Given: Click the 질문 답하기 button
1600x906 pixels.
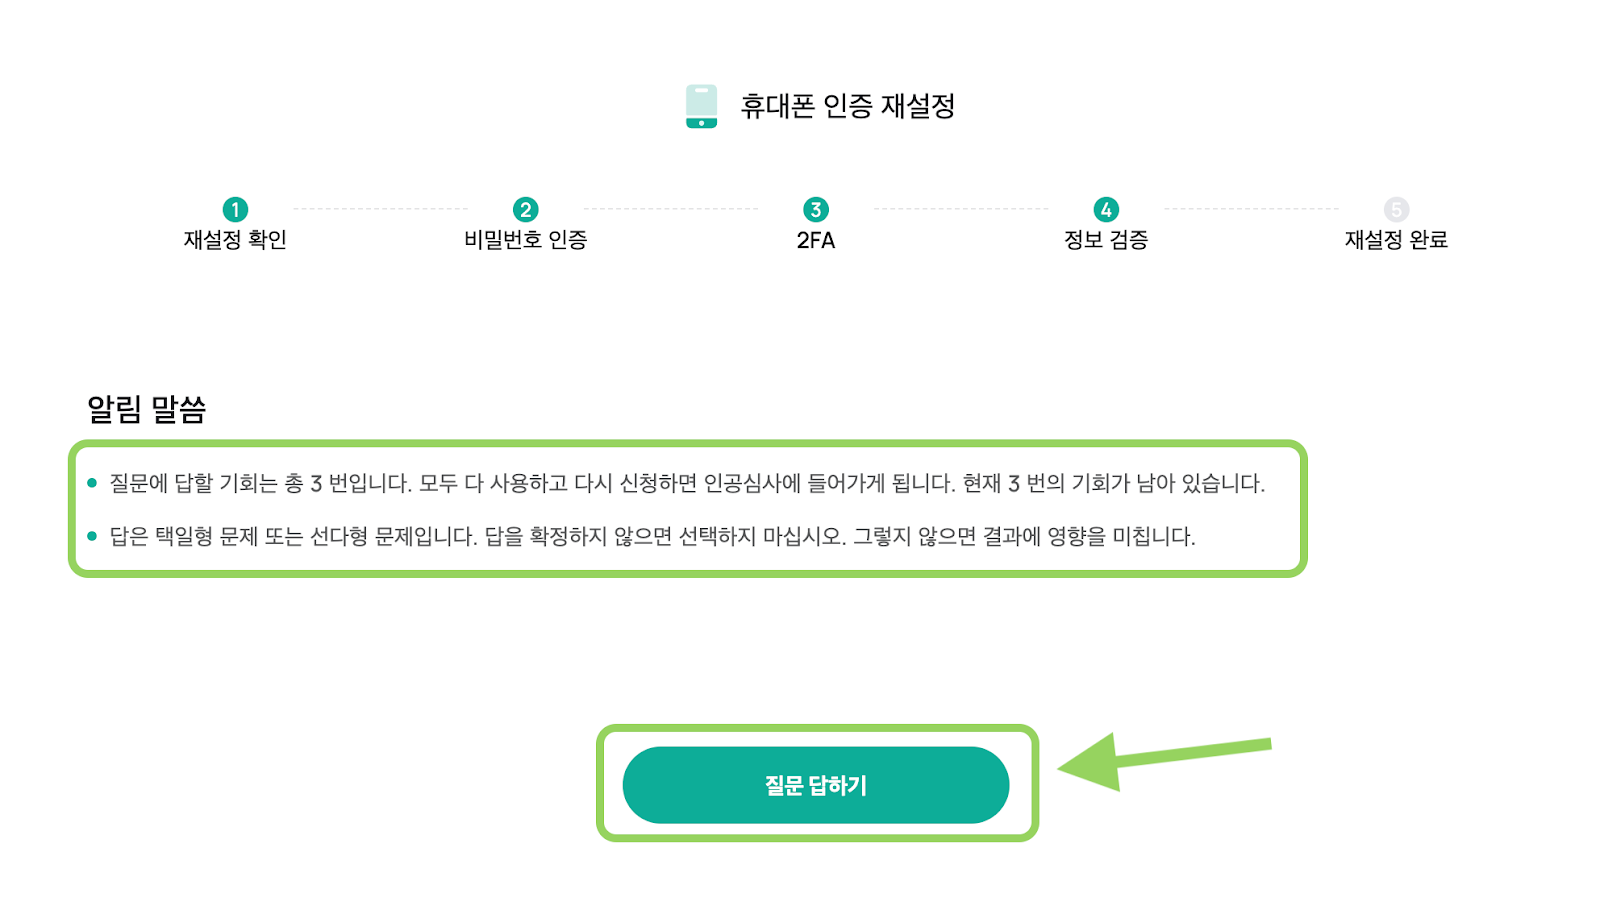Looking at the screenshot, I should (x=816, y=785).
